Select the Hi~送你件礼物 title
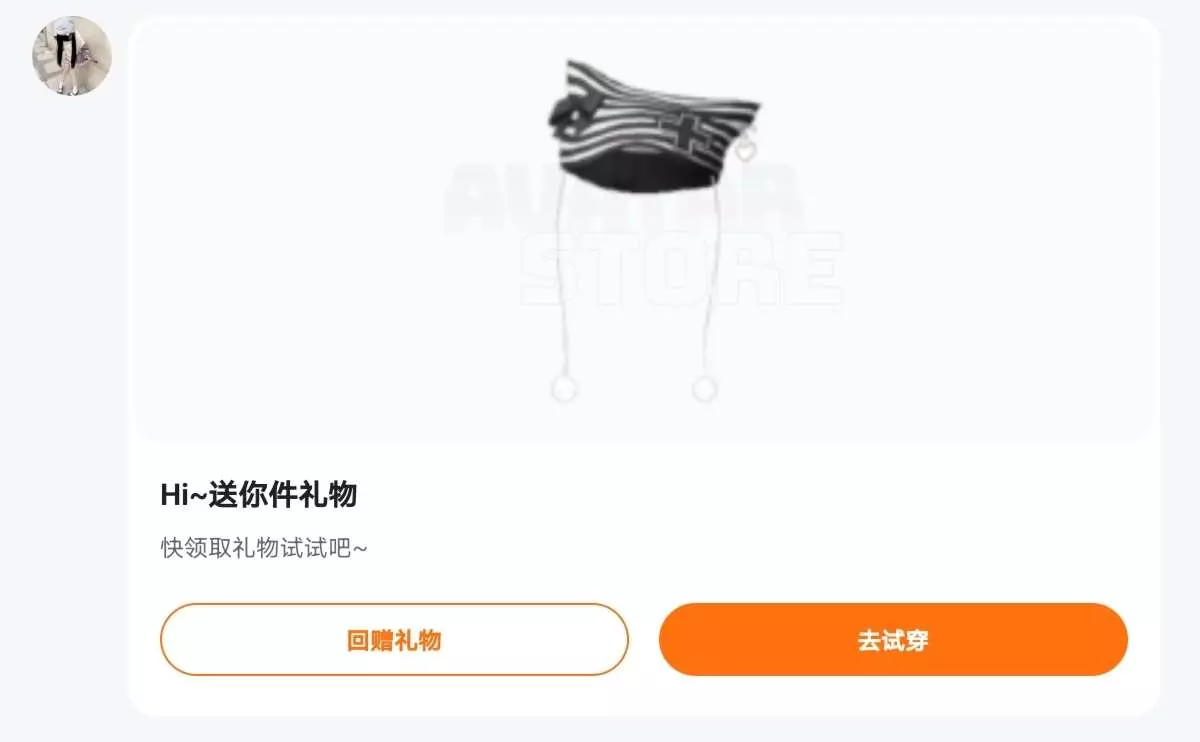This screenshot has width=1200, height=742. click(x=259, y=494)
